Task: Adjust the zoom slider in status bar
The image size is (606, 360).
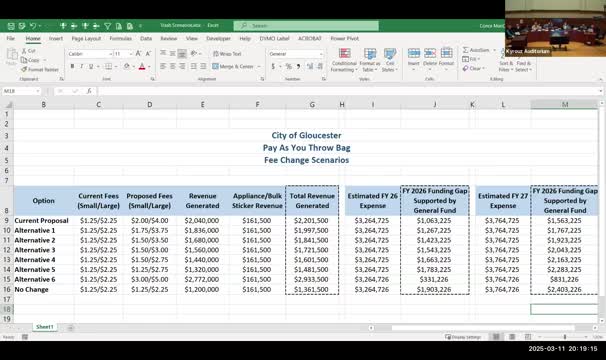Action: tap(565, 337)
